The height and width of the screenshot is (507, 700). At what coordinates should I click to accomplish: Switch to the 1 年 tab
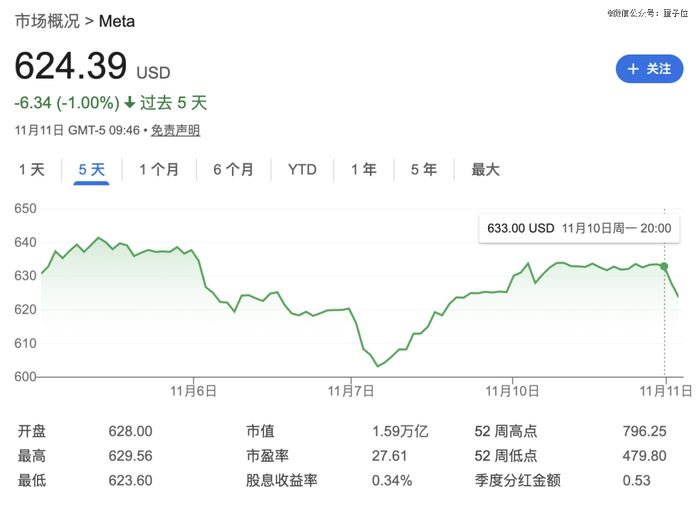[x=364, y=170]
